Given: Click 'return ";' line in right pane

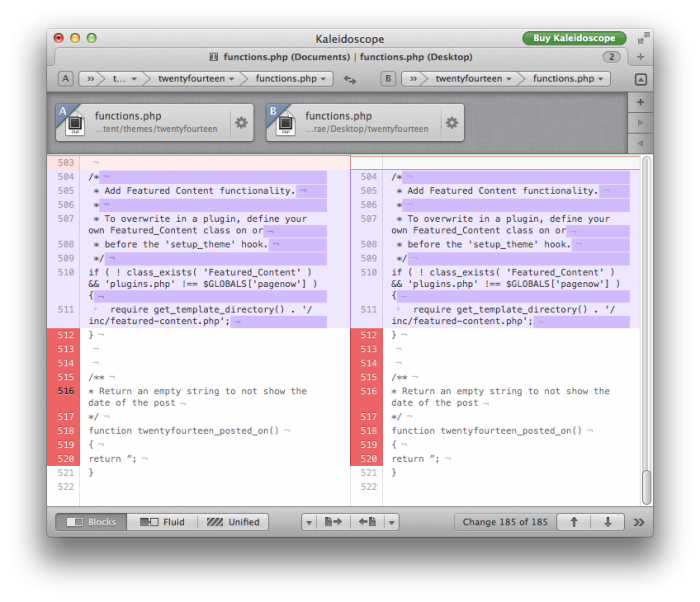Looking at the screenshot, I should pos(415,459).
